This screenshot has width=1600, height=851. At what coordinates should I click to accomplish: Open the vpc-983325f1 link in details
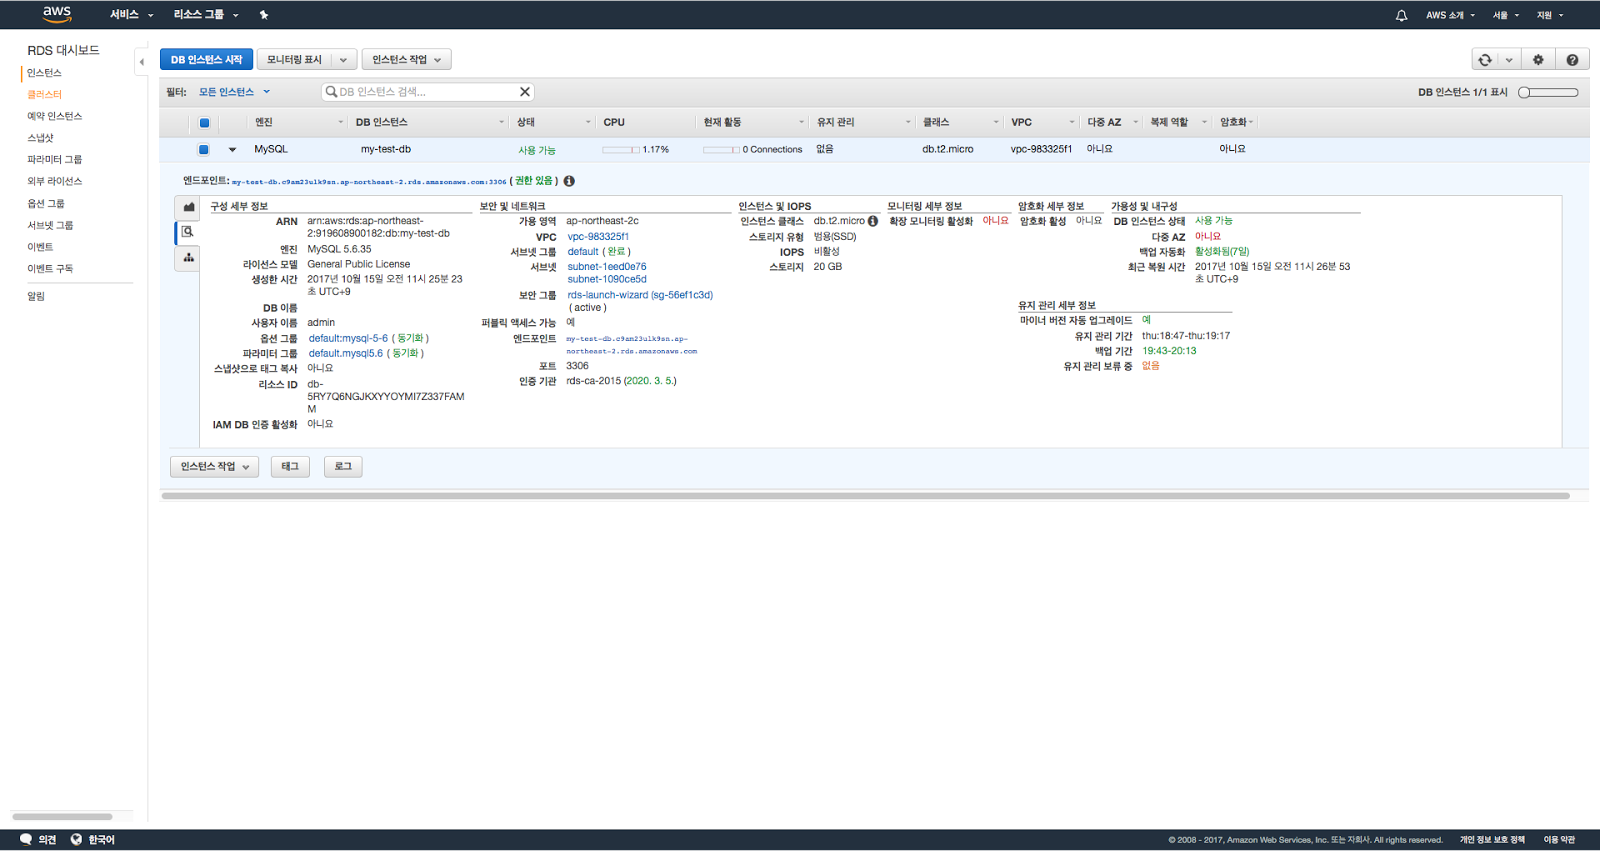coord(598,237)
